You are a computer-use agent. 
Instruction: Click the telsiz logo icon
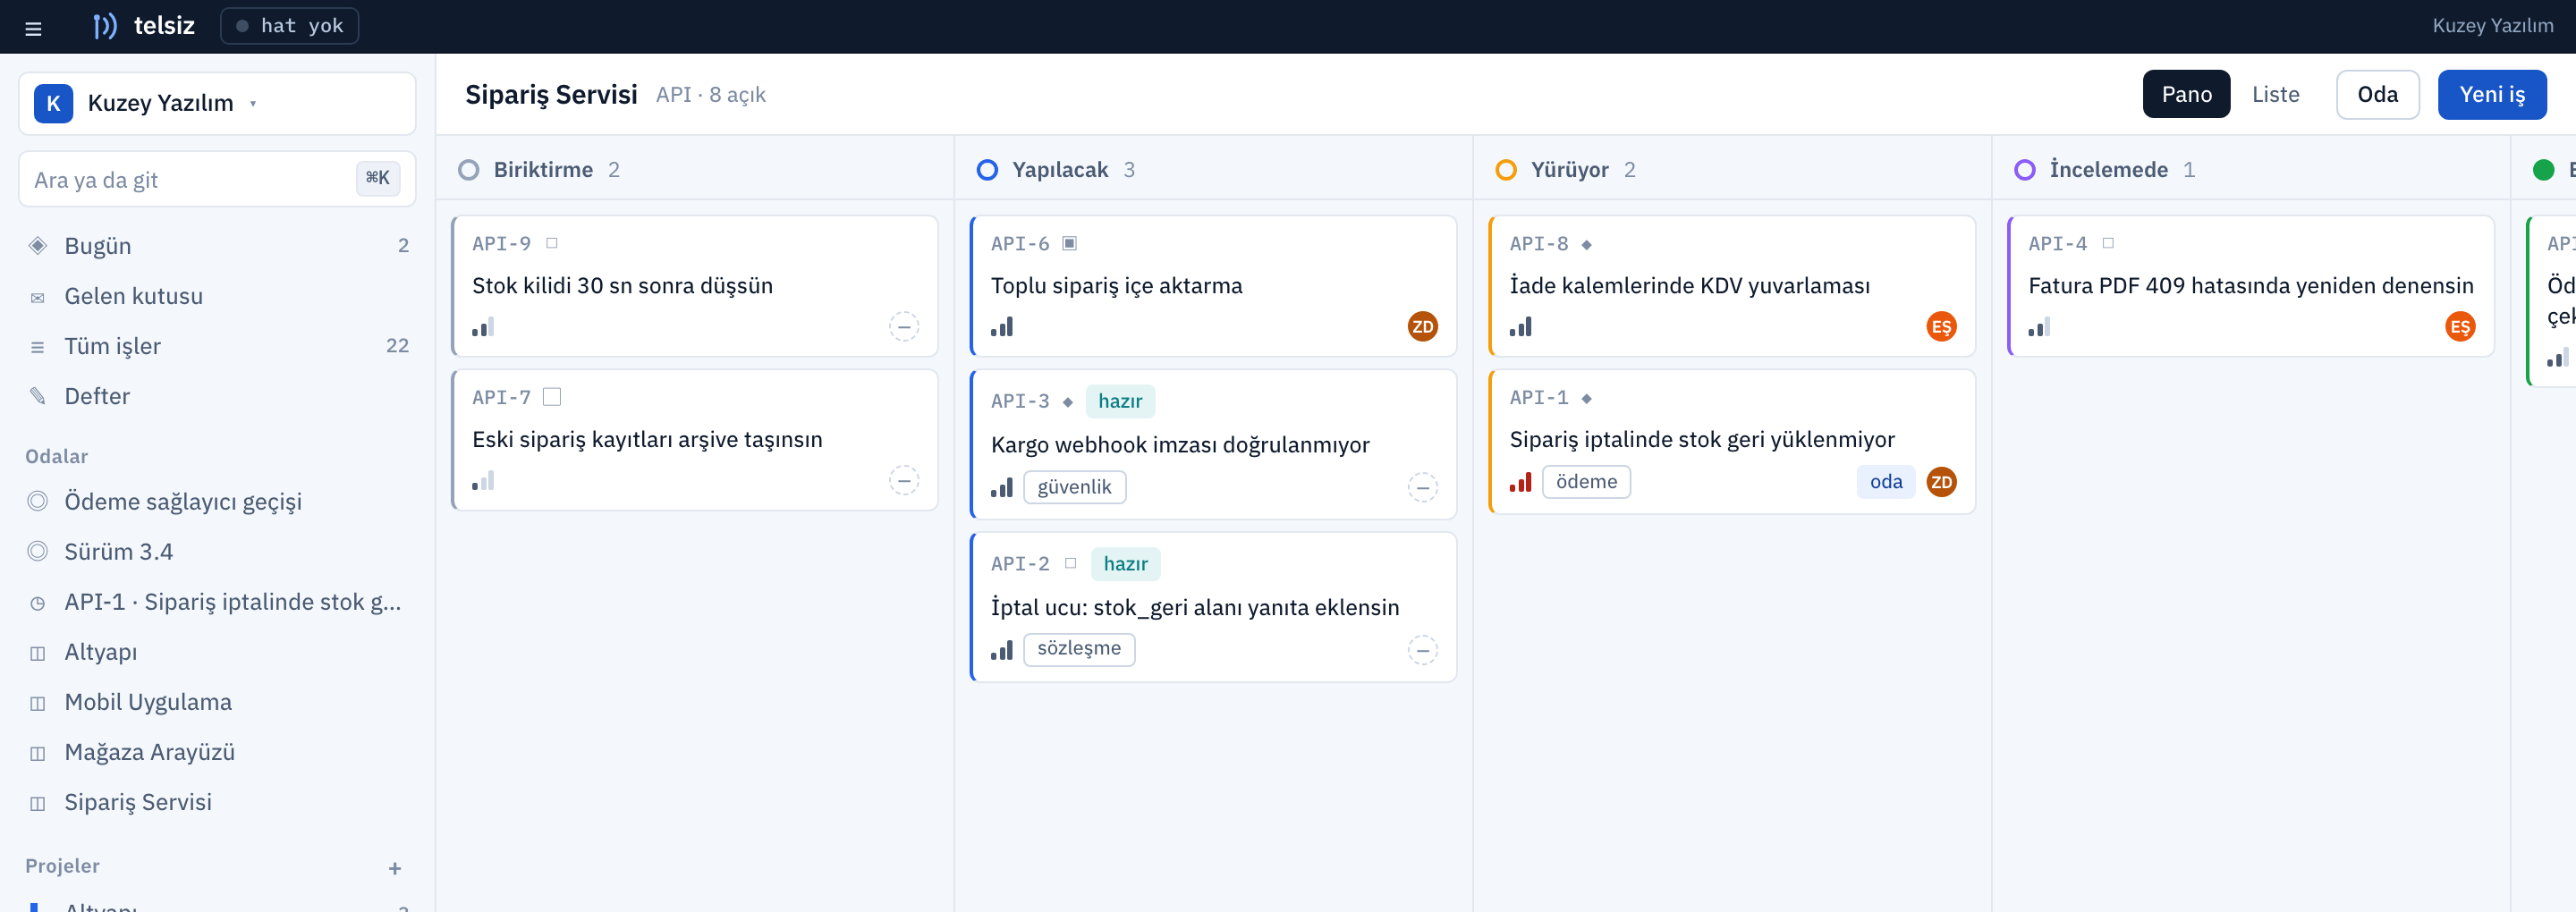pyautogui.click(x=104, y=26)
